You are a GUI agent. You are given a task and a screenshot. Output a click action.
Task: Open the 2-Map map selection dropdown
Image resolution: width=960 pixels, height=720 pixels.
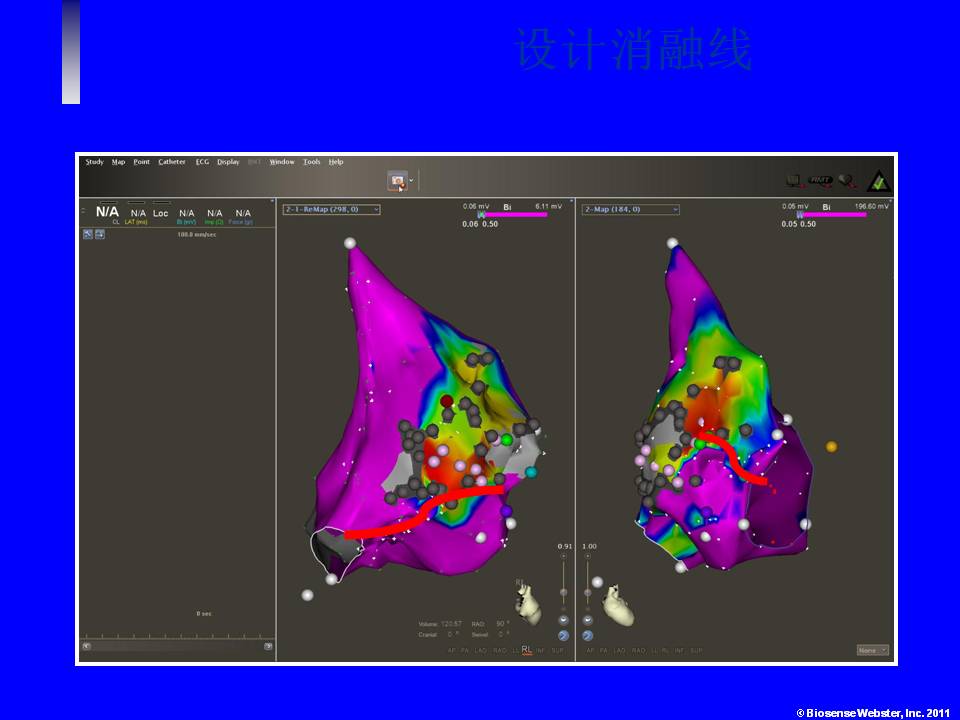pos(631,210)
